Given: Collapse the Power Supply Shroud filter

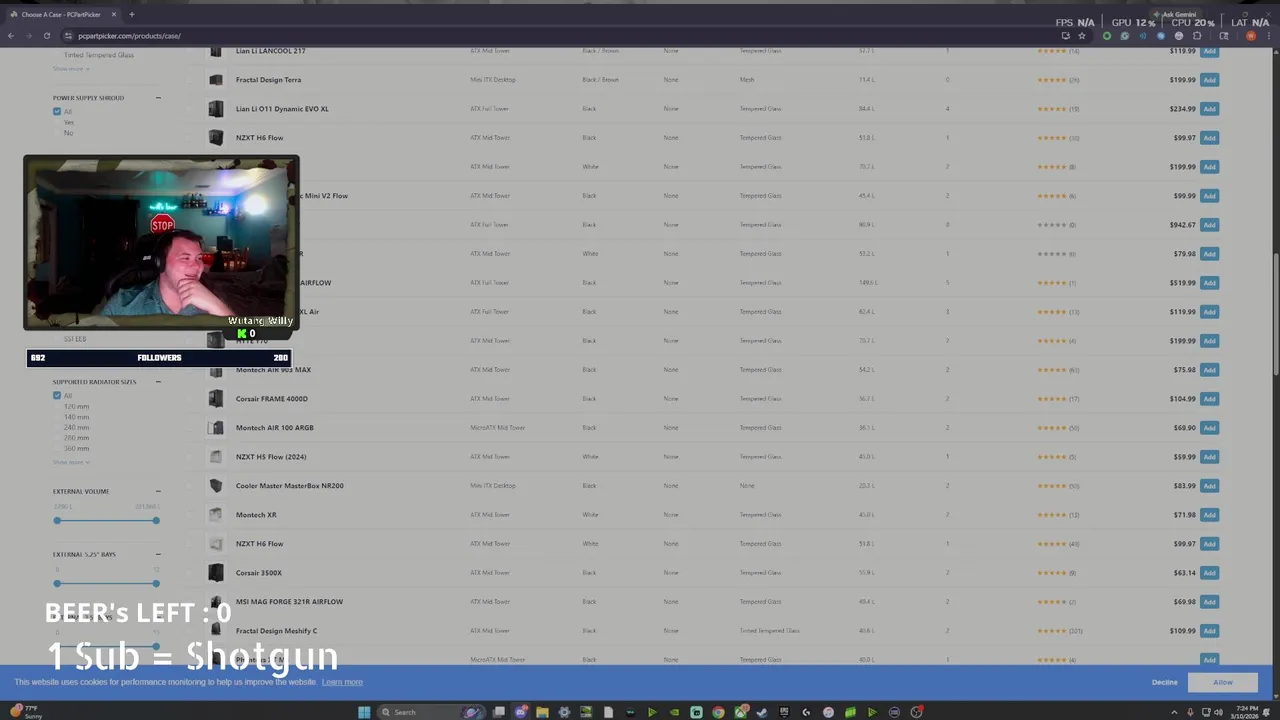Looking at the screenshot, I should (158, 98).
